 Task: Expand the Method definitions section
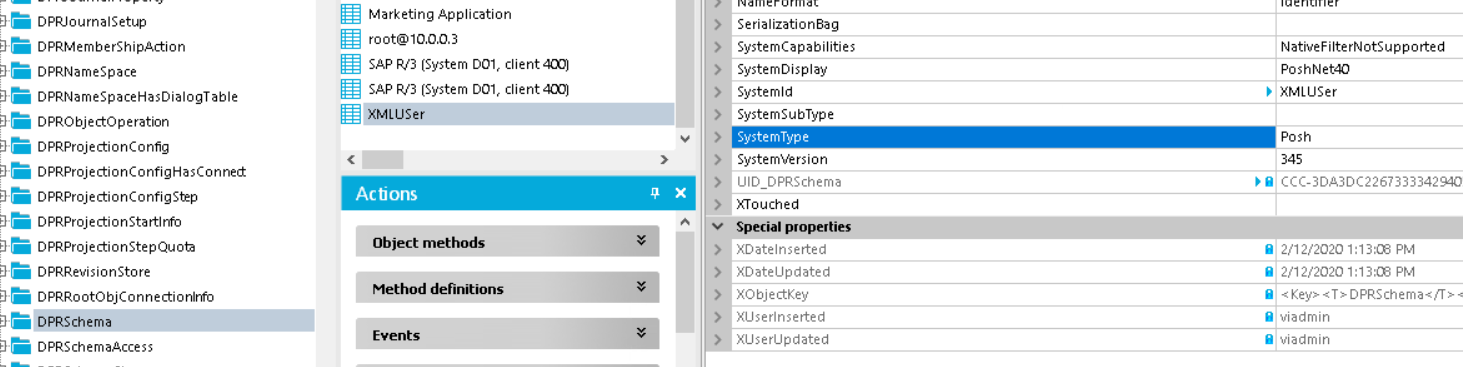pyautogui.click(x=641, y=288)
